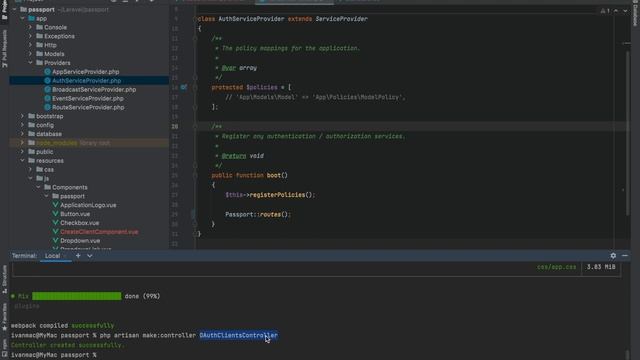
Task: Open RouteServiceProvider.php file
Action: tap(88, 107)
